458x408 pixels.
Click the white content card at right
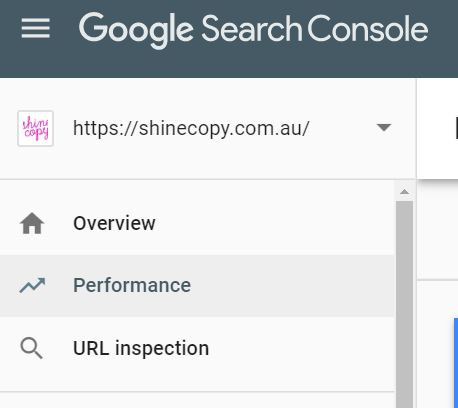438,129
